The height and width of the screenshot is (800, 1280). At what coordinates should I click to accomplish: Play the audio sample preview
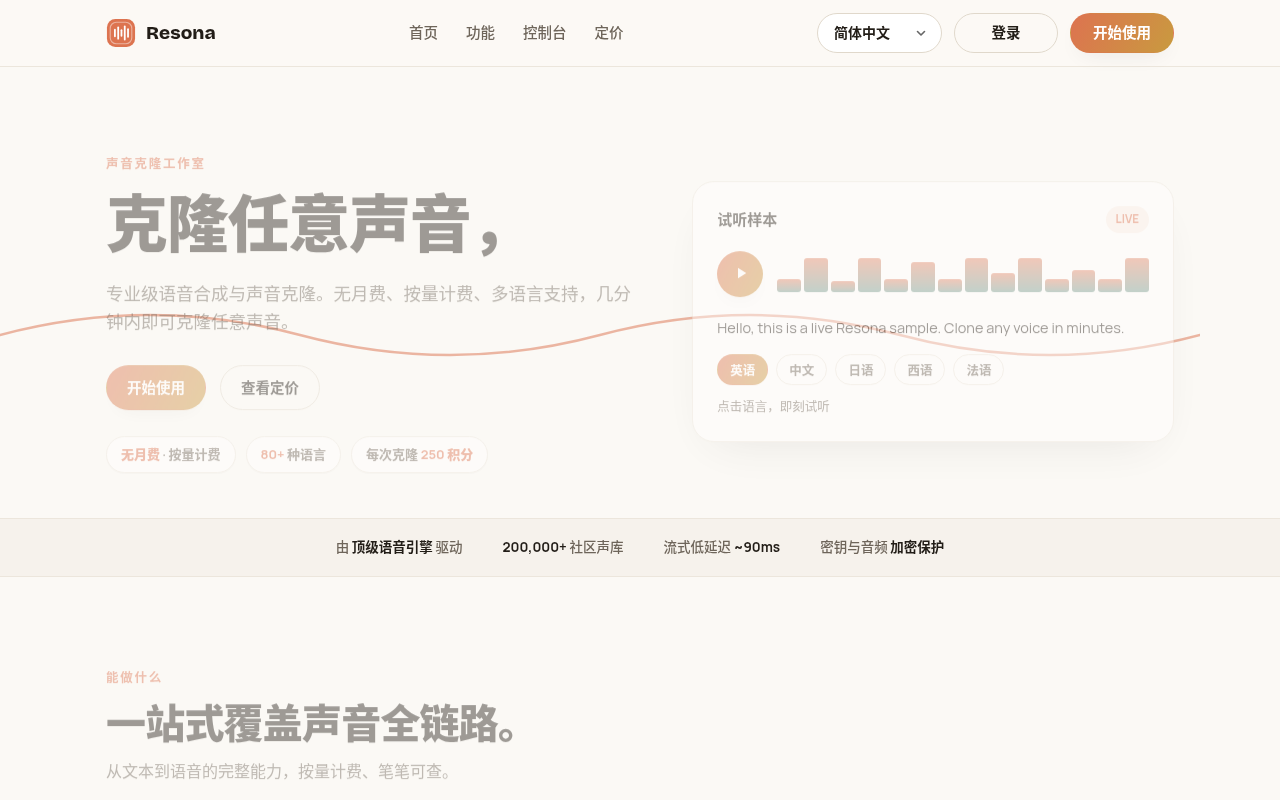click(x=740, y=274)
